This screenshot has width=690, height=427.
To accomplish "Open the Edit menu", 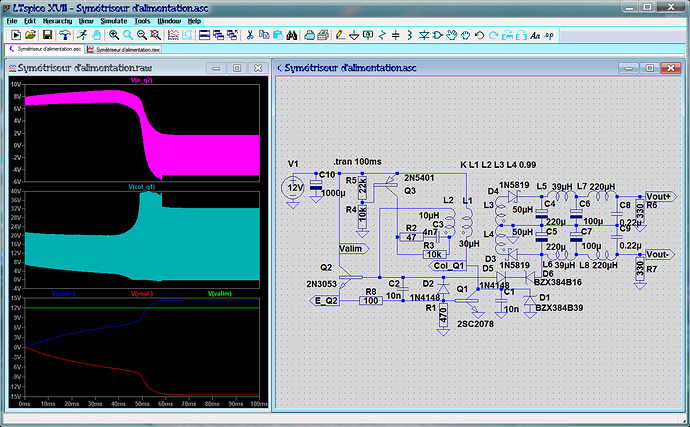I will 30,21.
